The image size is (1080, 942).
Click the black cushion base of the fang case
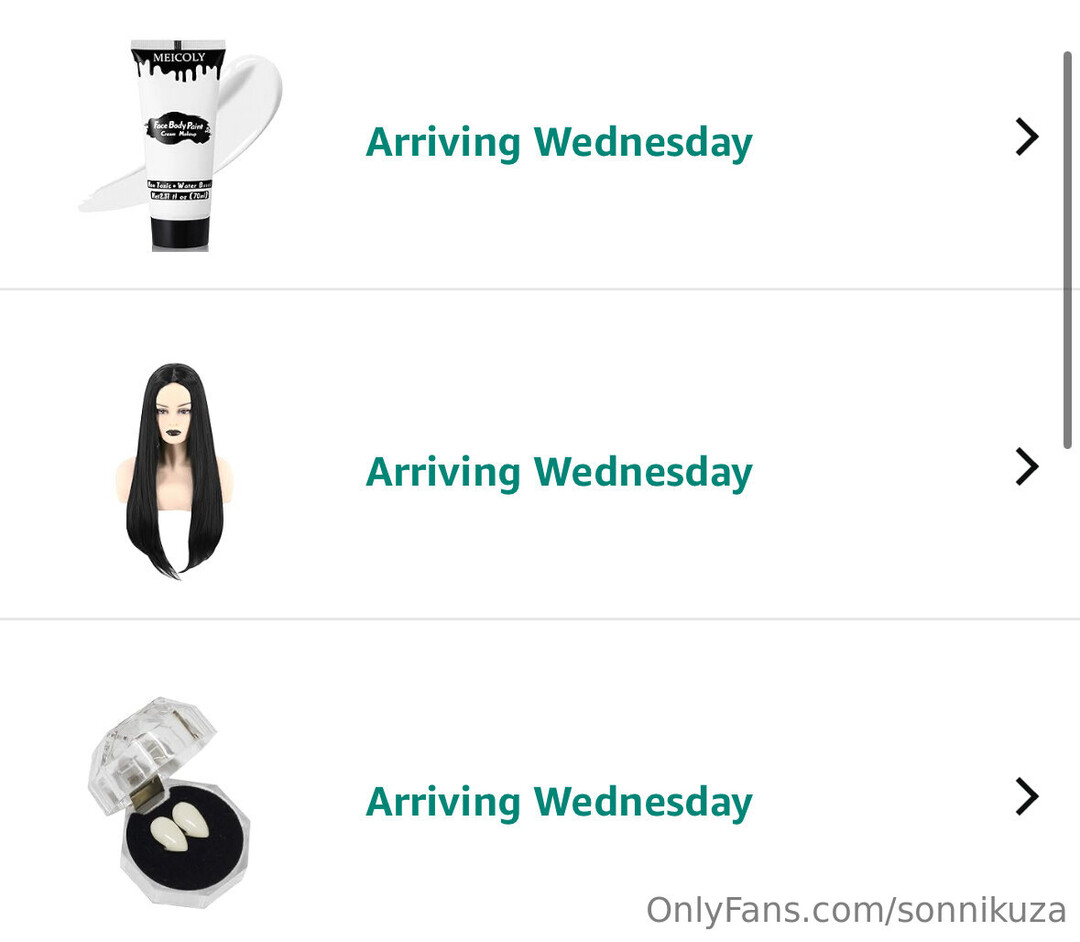coord(185,830)
